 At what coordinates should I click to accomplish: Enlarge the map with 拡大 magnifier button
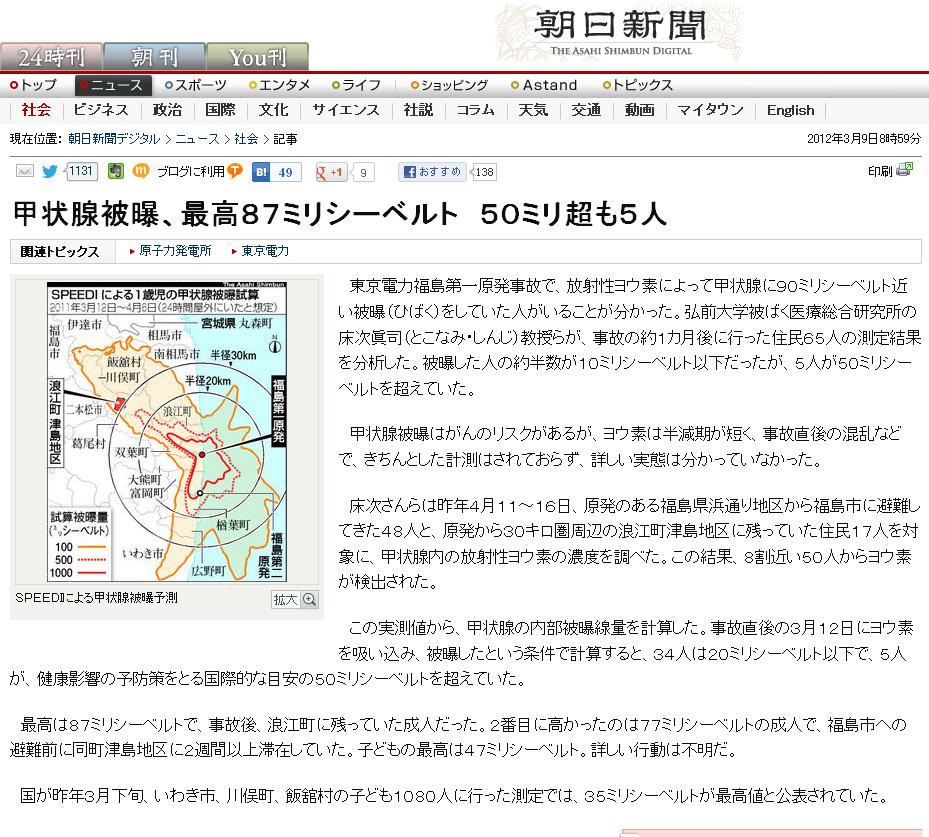click(x=294, y=599)
